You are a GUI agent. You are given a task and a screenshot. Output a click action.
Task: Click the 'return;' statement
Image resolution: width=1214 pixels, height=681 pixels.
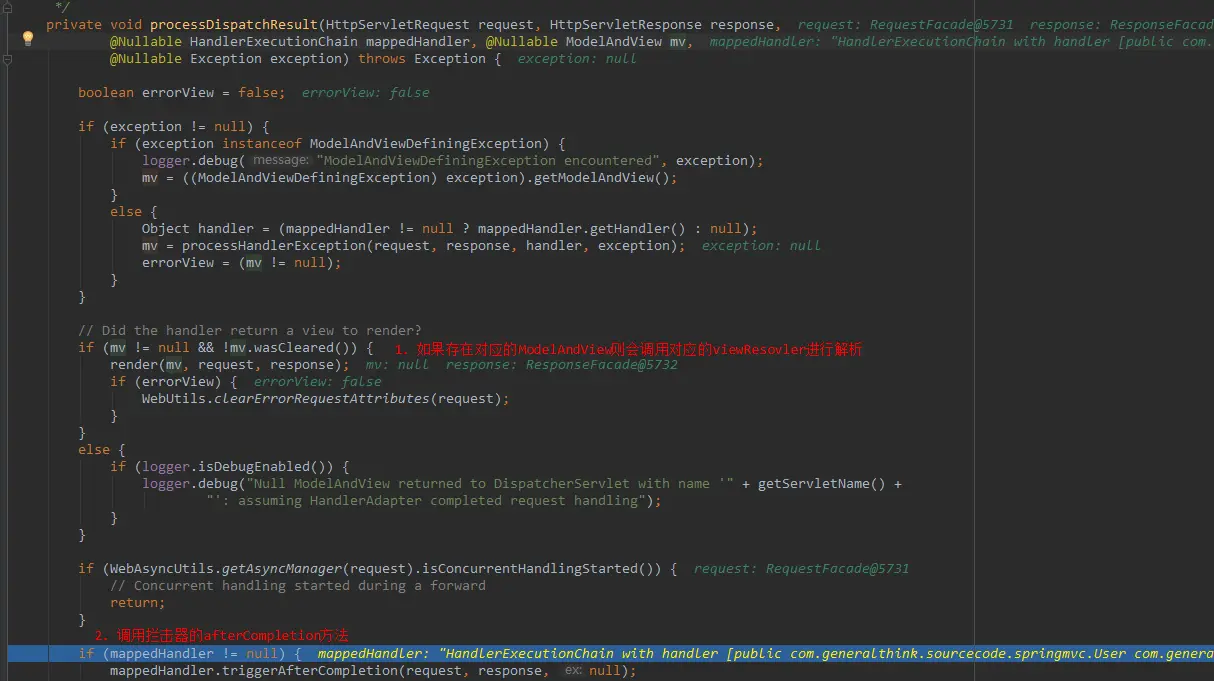click(x=138, y=602)
